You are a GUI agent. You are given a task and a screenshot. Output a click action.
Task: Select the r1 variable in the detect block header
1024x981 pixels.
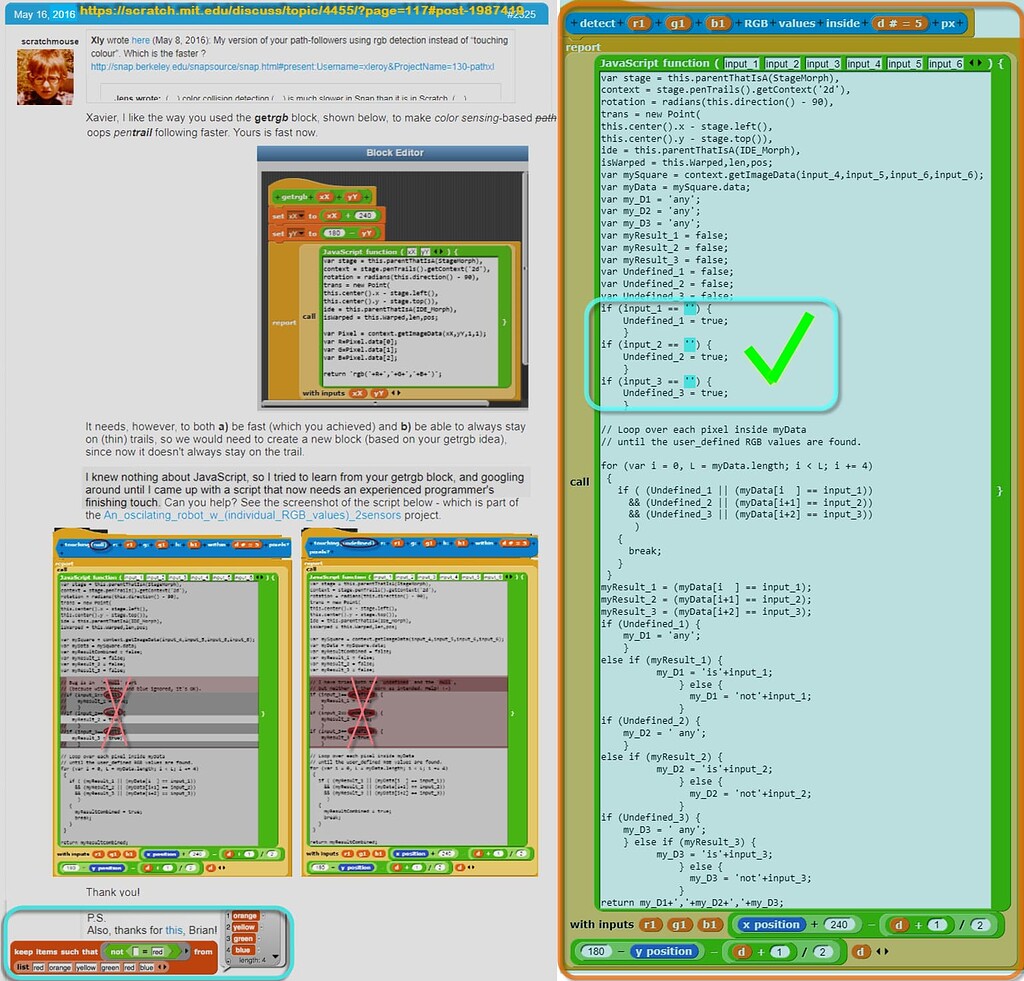[x=637, y=21]
